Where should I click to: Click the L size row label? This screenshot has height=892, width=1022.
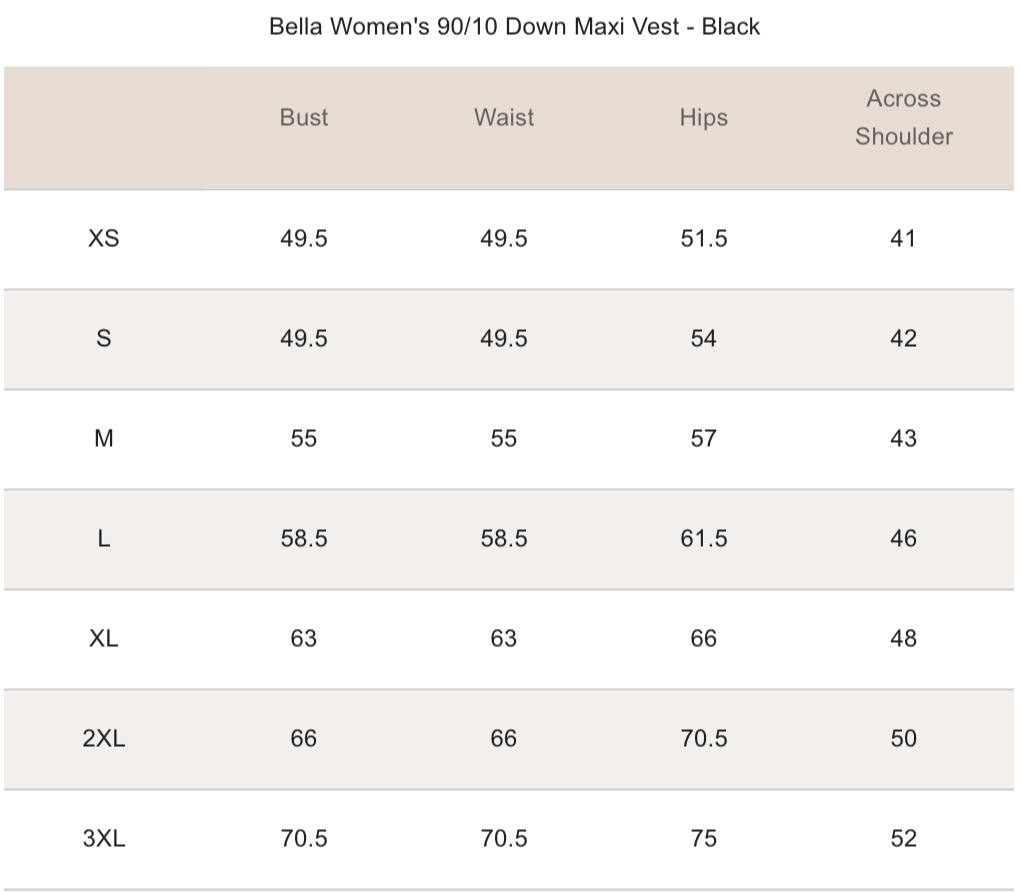tap(104, 538)
